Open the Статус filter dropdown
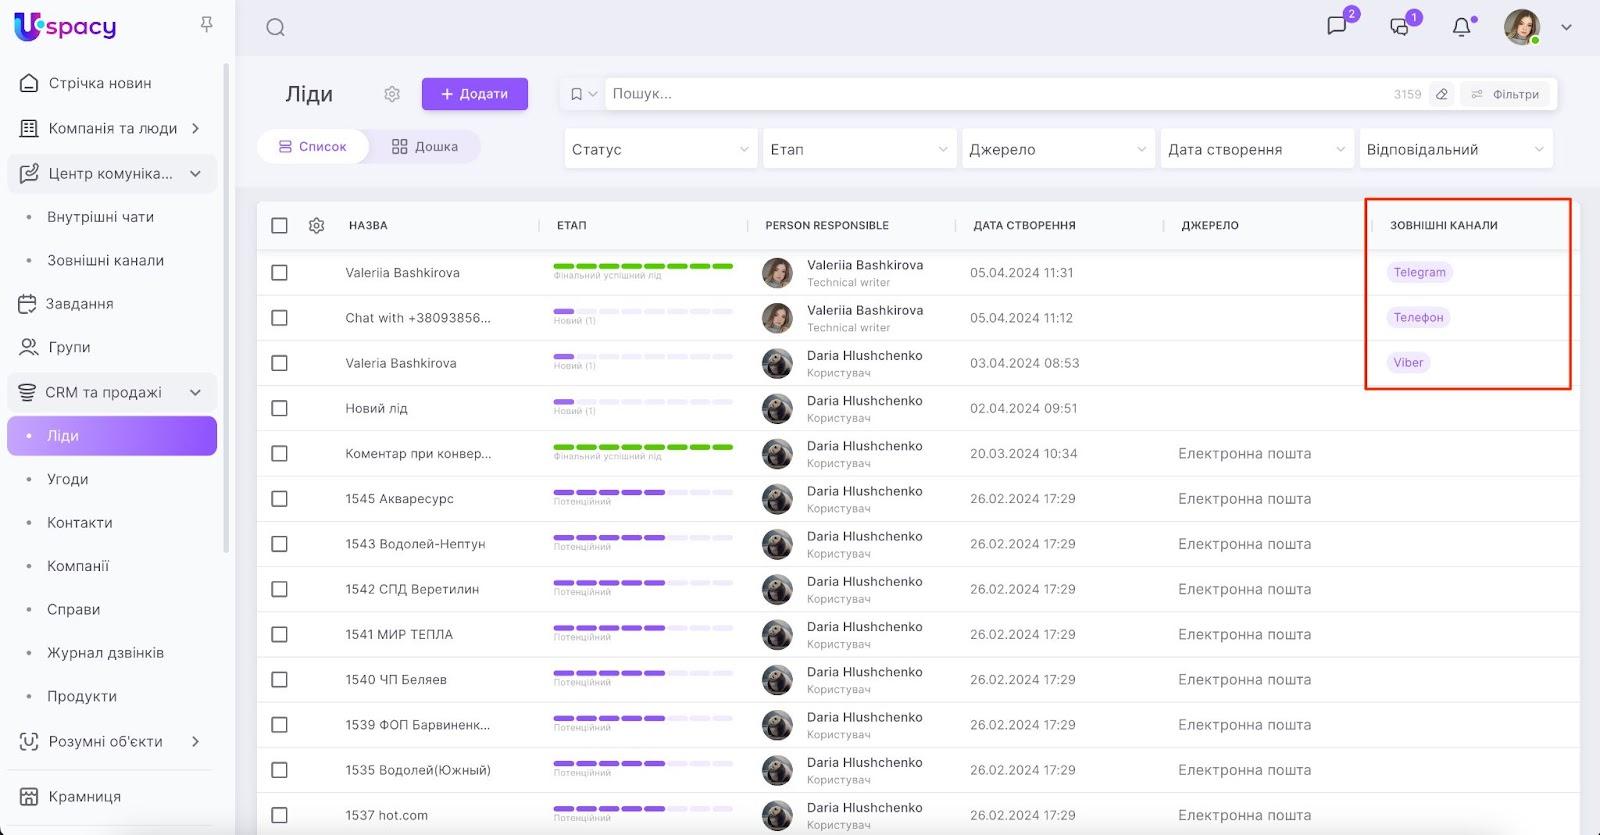1600x835 pixels. tap(660, 149)
